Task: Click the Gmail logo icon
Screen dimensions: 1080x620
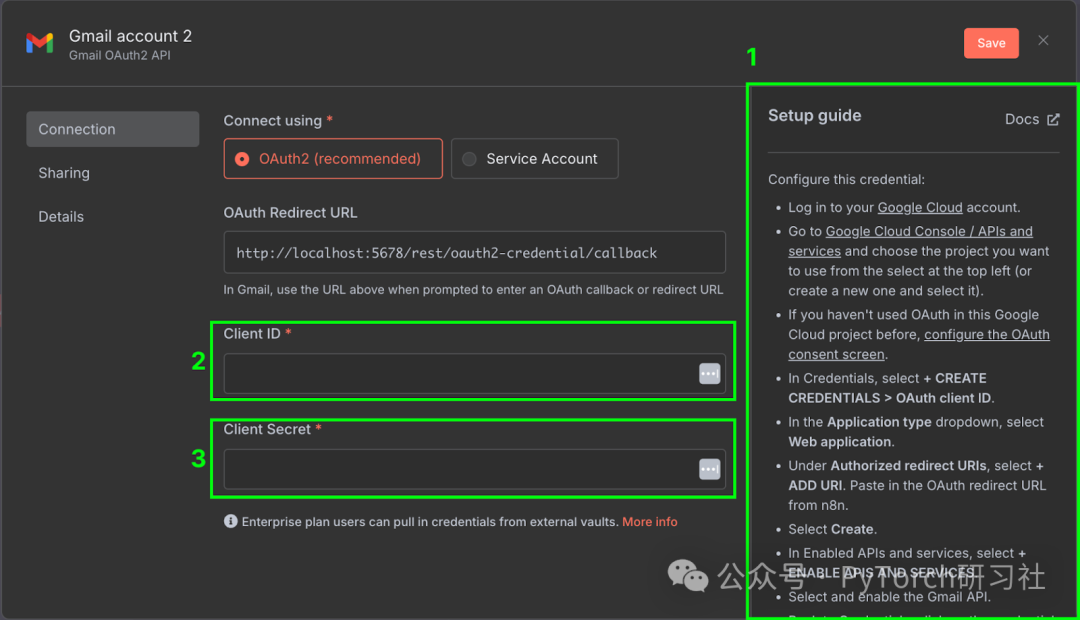Action: point(40,43)
